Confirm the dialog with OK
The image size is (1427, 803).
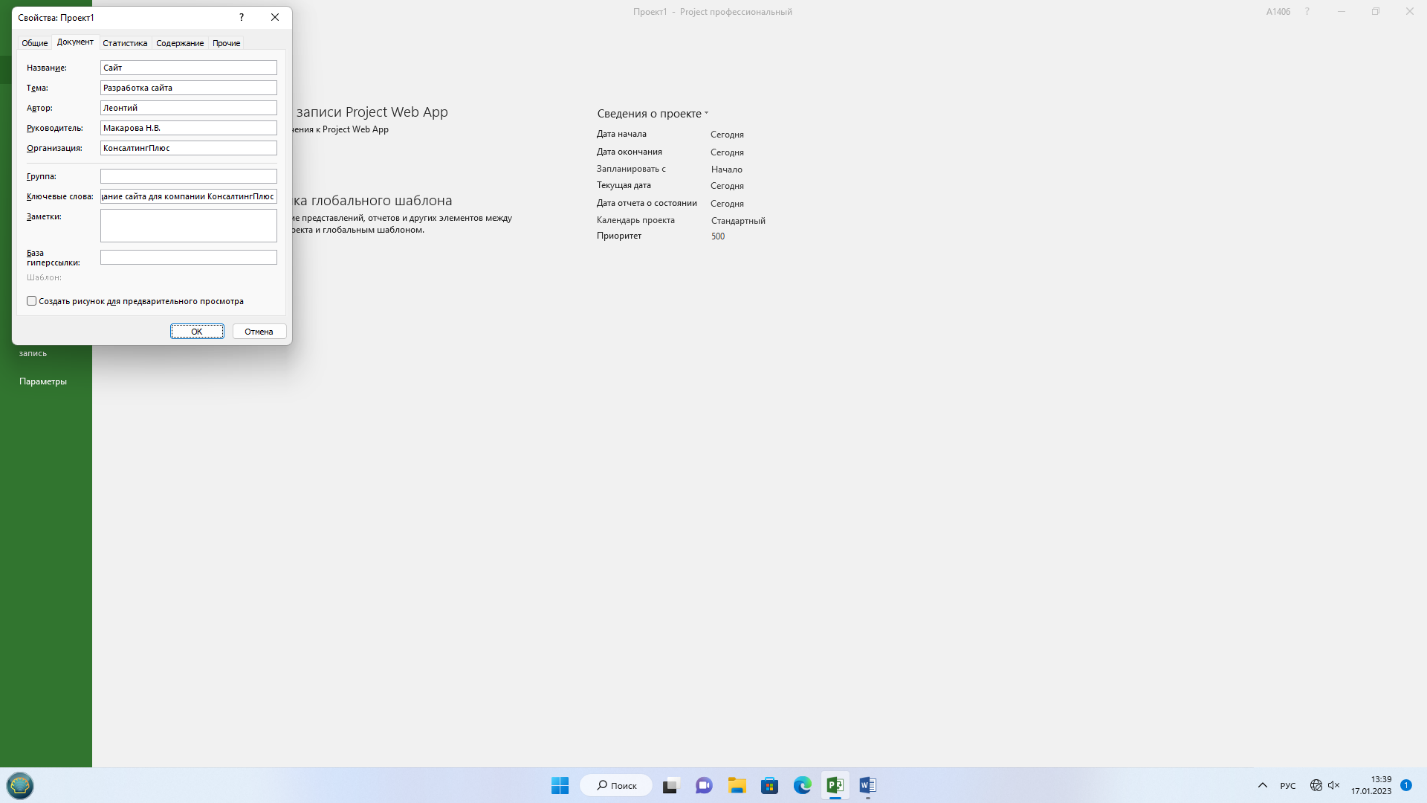[x=197, y=331]
